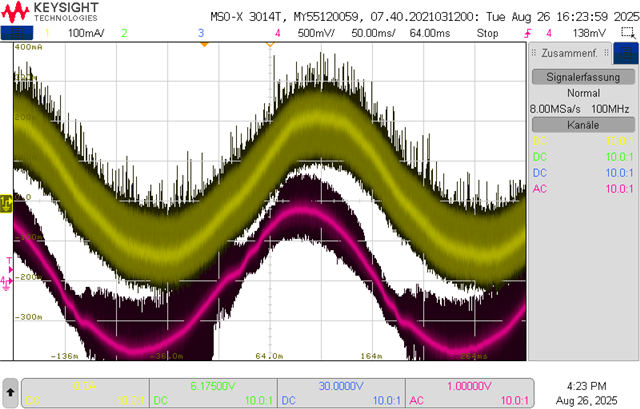This screenshot has width=640, height=409.
Task: Click the channel 4 ground level marker
Action: [6, 283]
